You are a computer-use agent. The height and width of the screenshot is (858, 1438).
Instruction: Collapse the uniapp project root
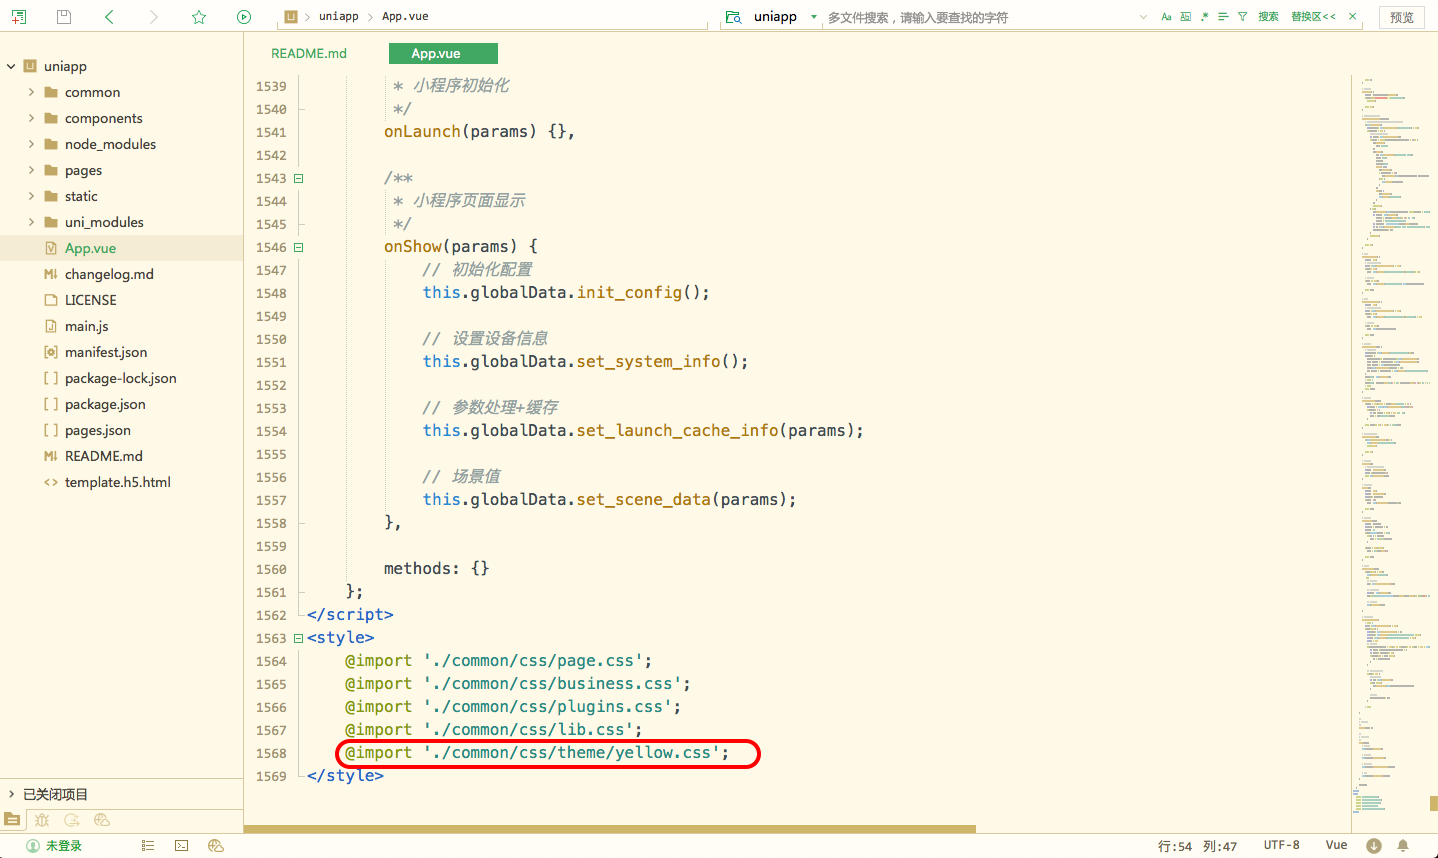tap(11, 66)
